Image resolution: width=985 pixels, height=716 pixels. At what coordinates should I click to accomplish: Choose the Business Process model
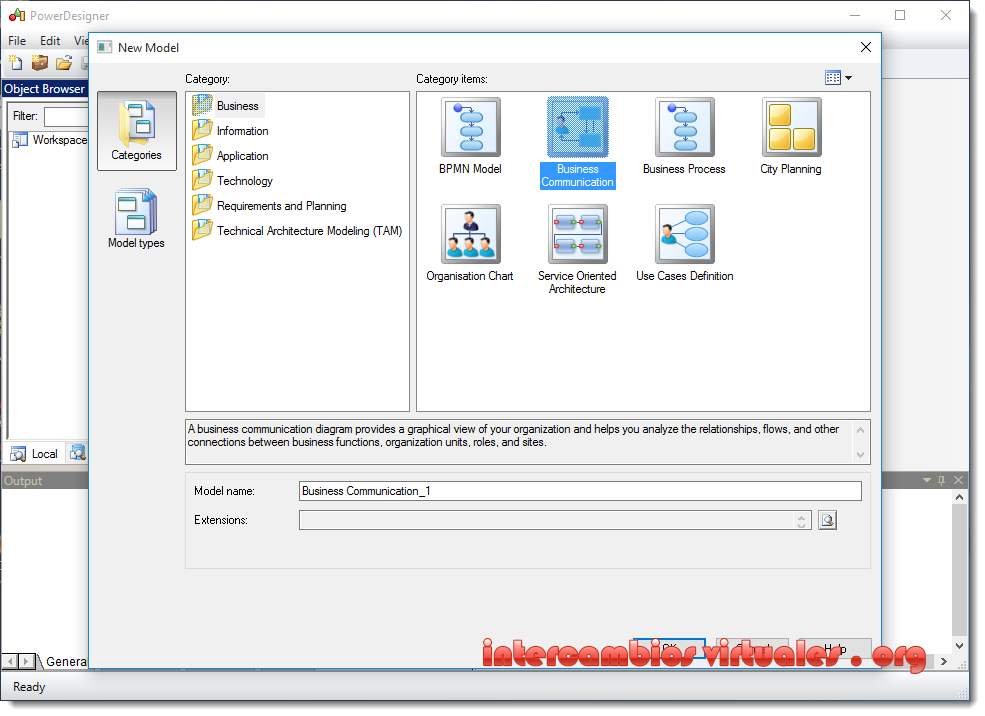(x=684, y=137)
